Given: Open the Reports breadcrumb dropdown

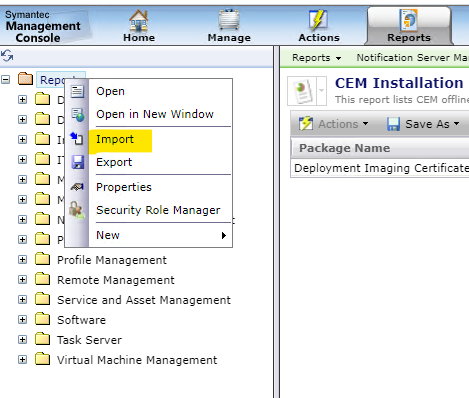Looking at the screenshot, I should [316, 58].
